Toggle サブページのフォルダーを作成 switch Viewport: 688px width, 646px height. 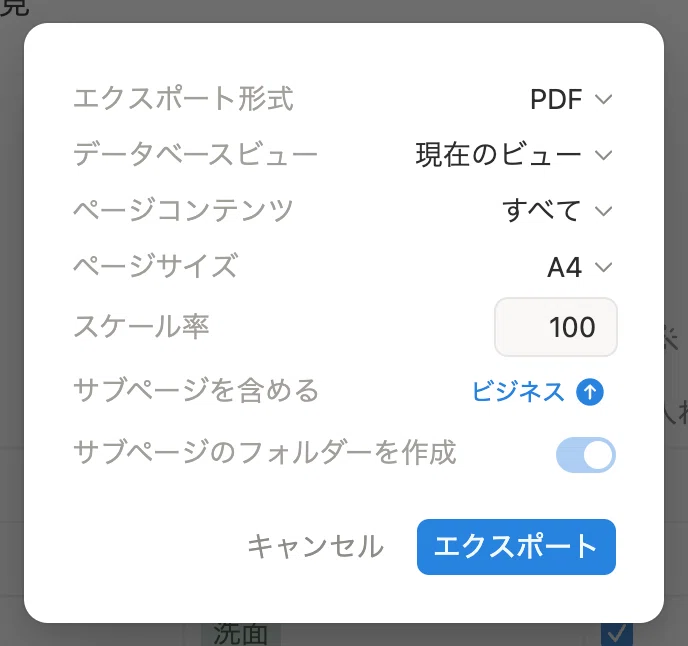click(x=586, y=455)
